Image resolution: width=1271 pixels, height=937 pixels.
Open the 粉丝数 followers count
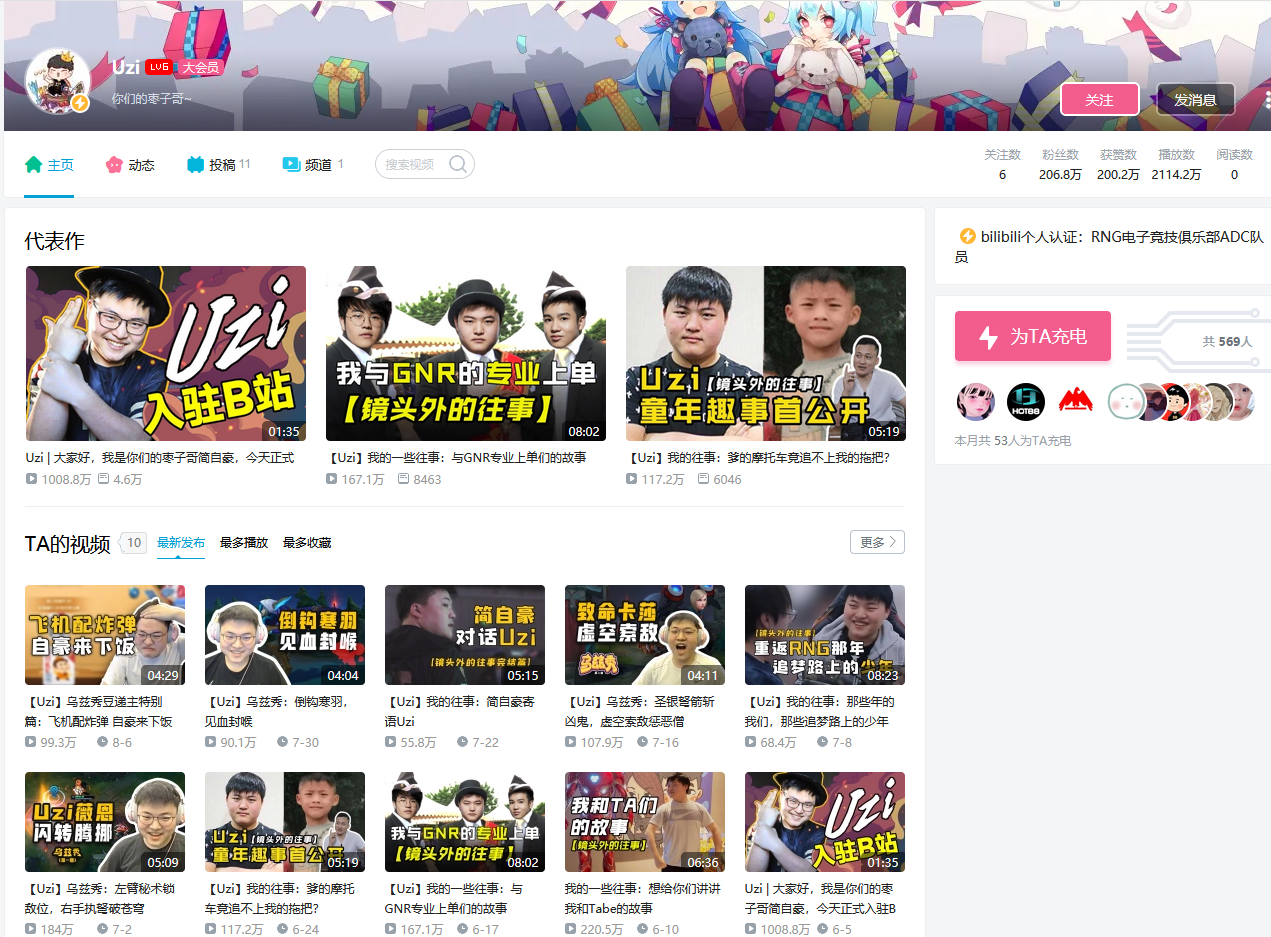pos(1060,164)
